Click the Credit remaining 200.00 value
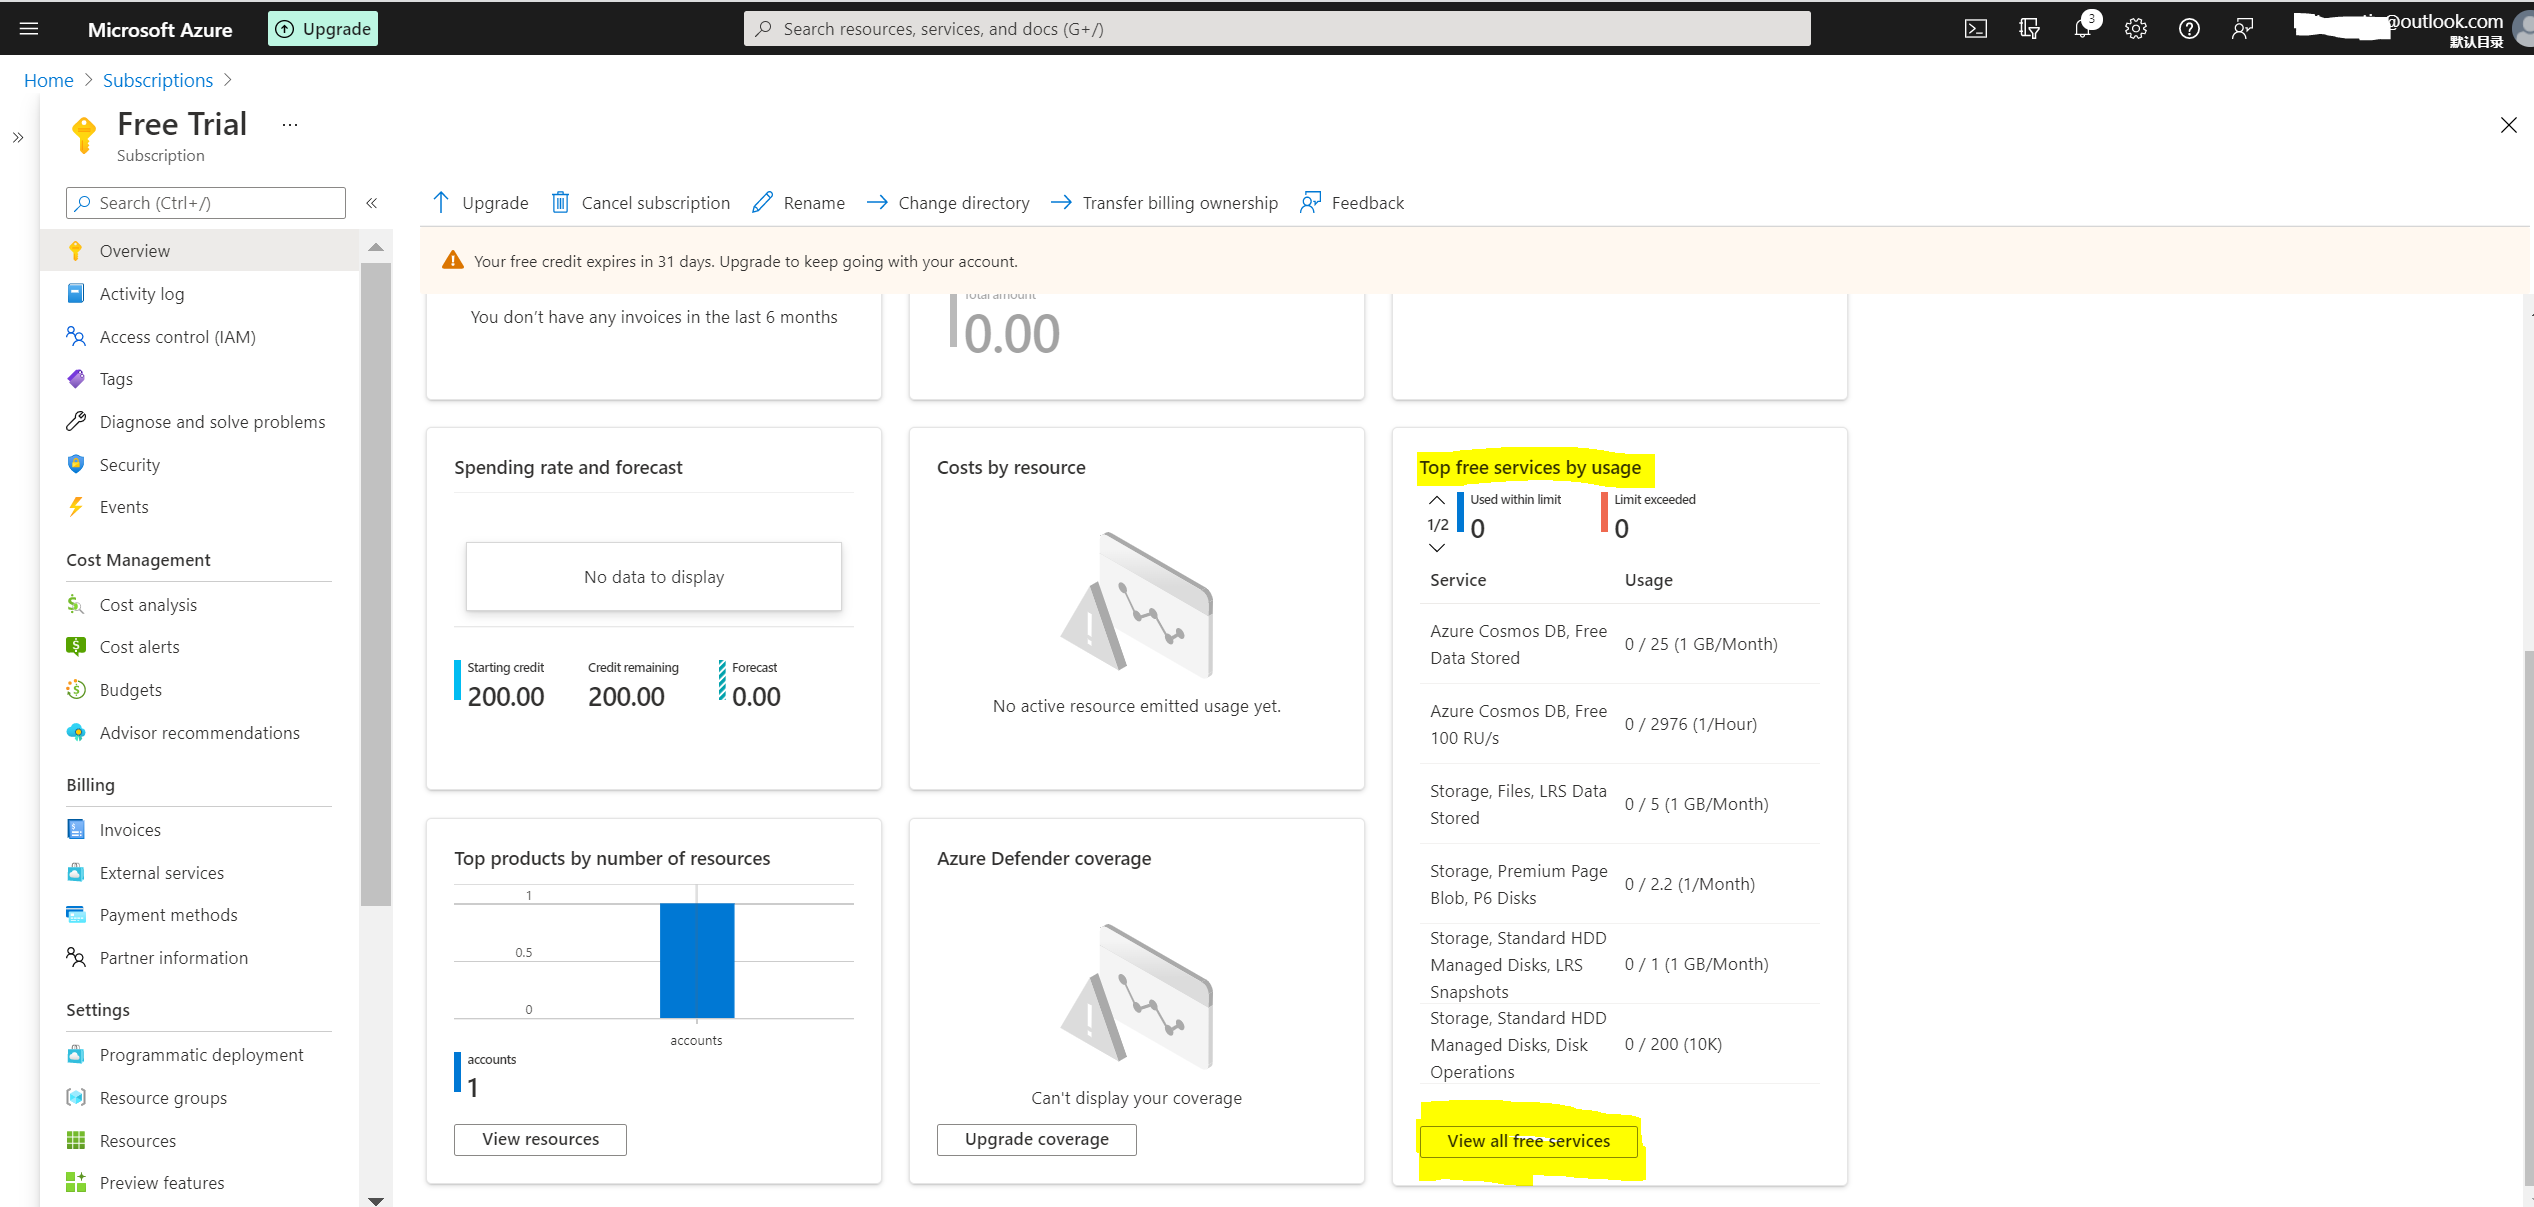 (x=626, y=697)
